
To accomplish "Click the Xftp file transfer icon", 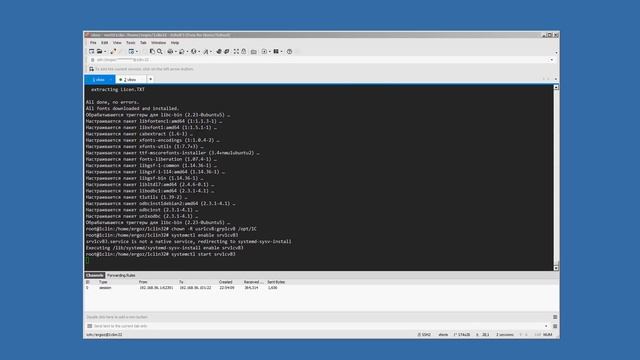I will point(219,51).
